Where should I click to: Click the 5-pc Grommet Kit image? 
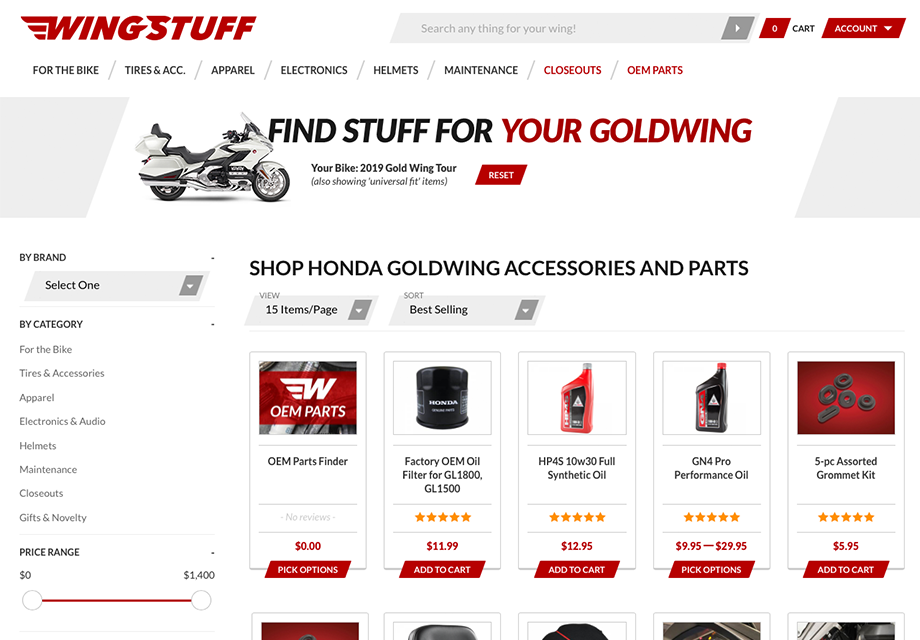[x=846, y=398]
